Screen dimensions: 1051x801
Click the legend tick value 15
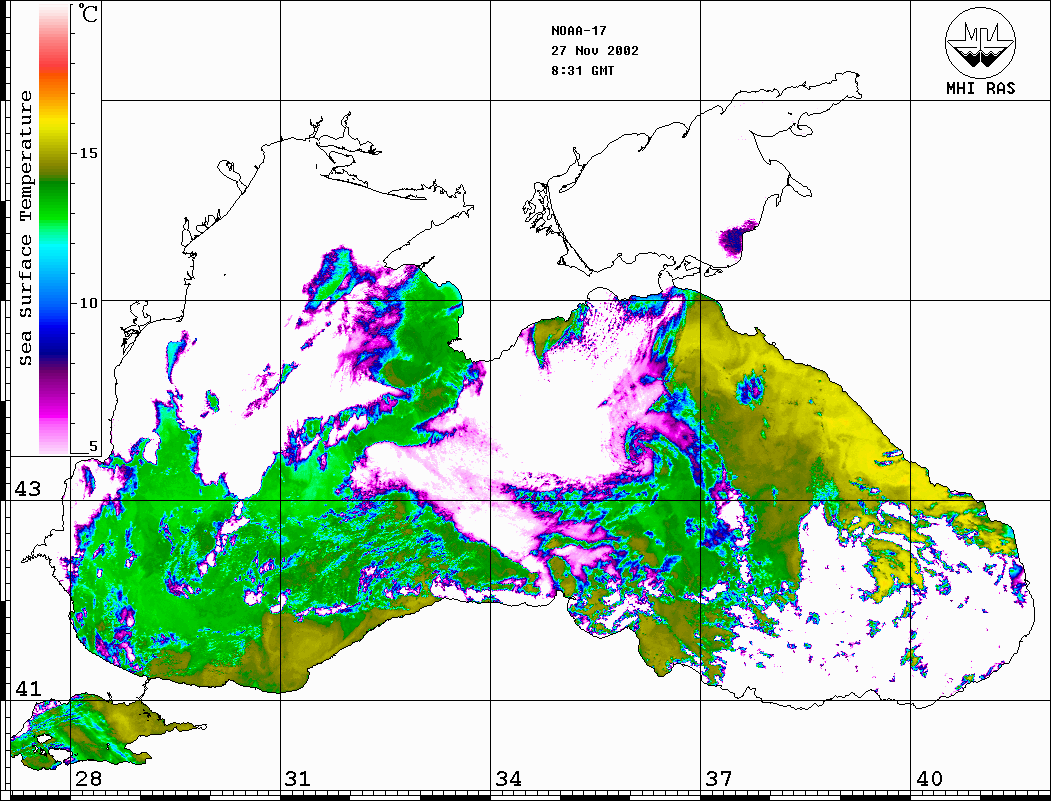pyautogui.click(x=88, y=153)
